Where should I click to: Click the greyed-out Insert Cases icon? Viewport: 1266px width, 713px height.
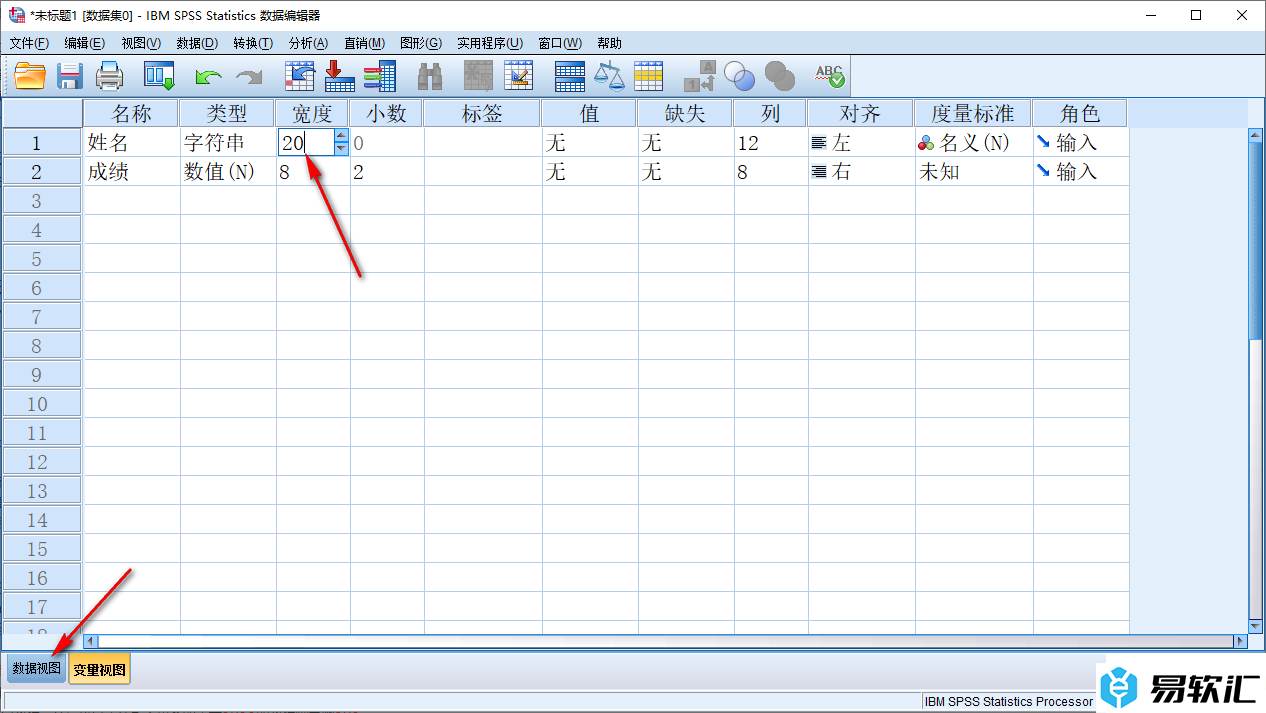(x=479, y=76)
